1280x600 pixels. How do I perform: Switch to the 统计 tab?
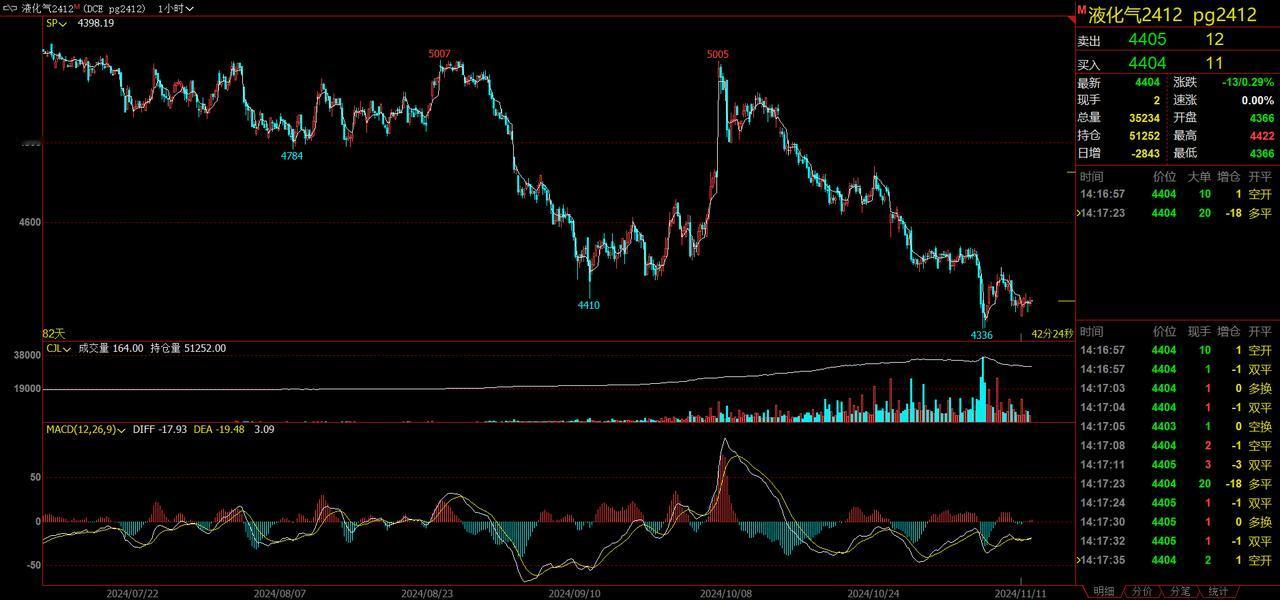[x=1218, y=592]
